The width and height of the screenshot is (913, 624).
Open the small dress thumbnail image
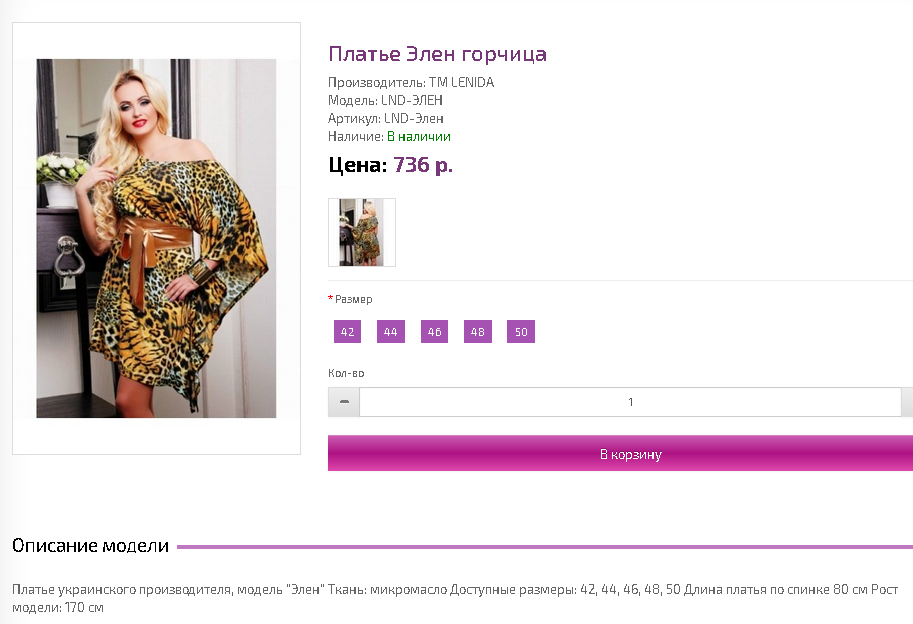click(x=362, y=232)
